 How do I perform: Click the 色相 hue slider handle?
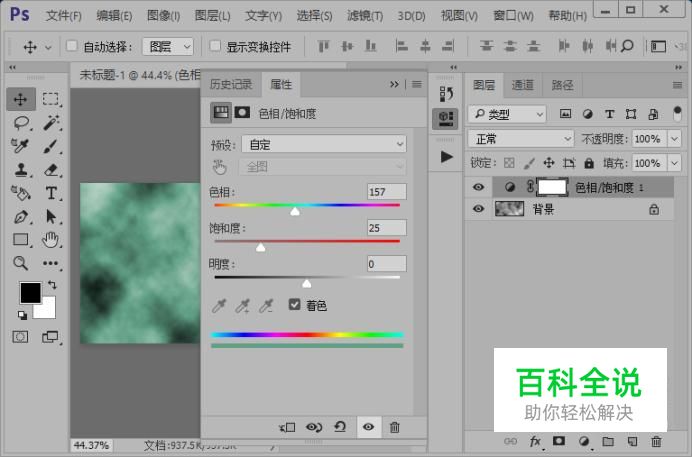click(x=295, y=212)
